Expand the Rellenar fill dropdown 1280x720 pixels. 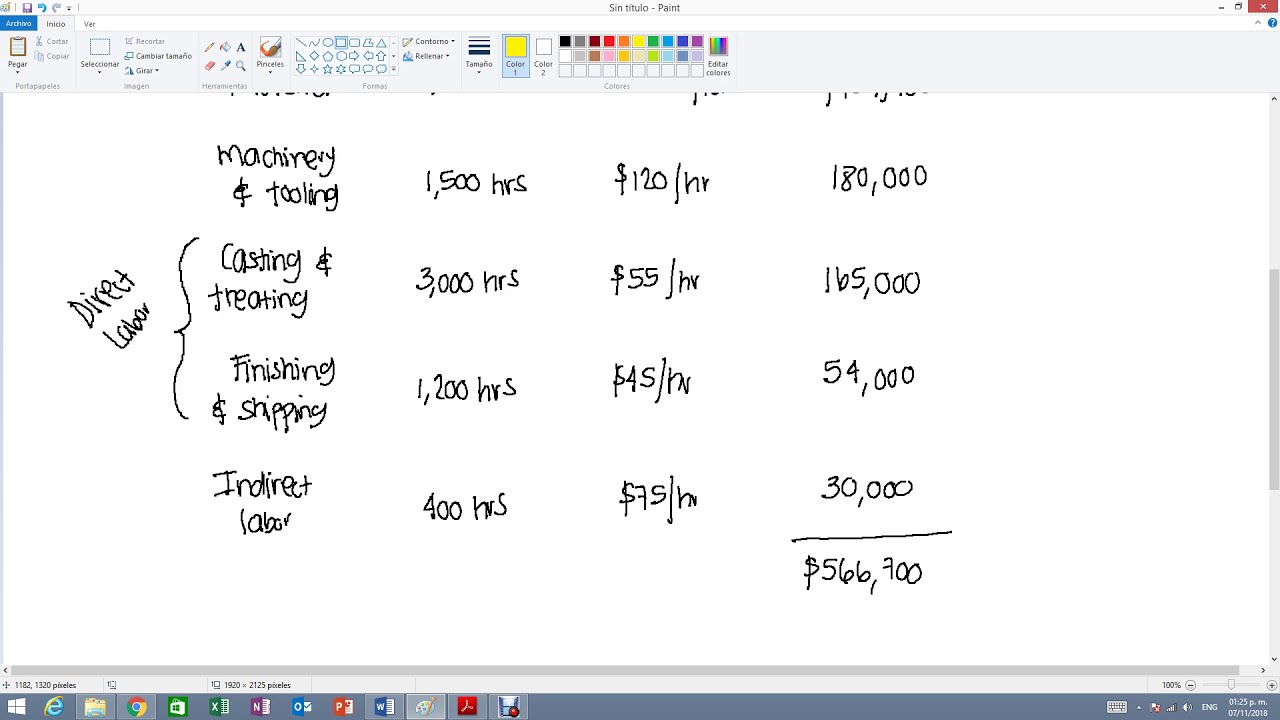(426, 56)
